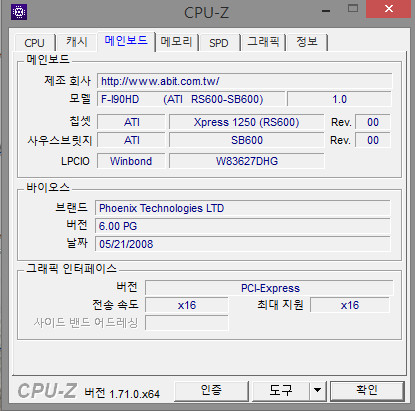Click the 도구 button
Image resolution: width=415 pixels, height=411 pixels.
click(281, 391)
